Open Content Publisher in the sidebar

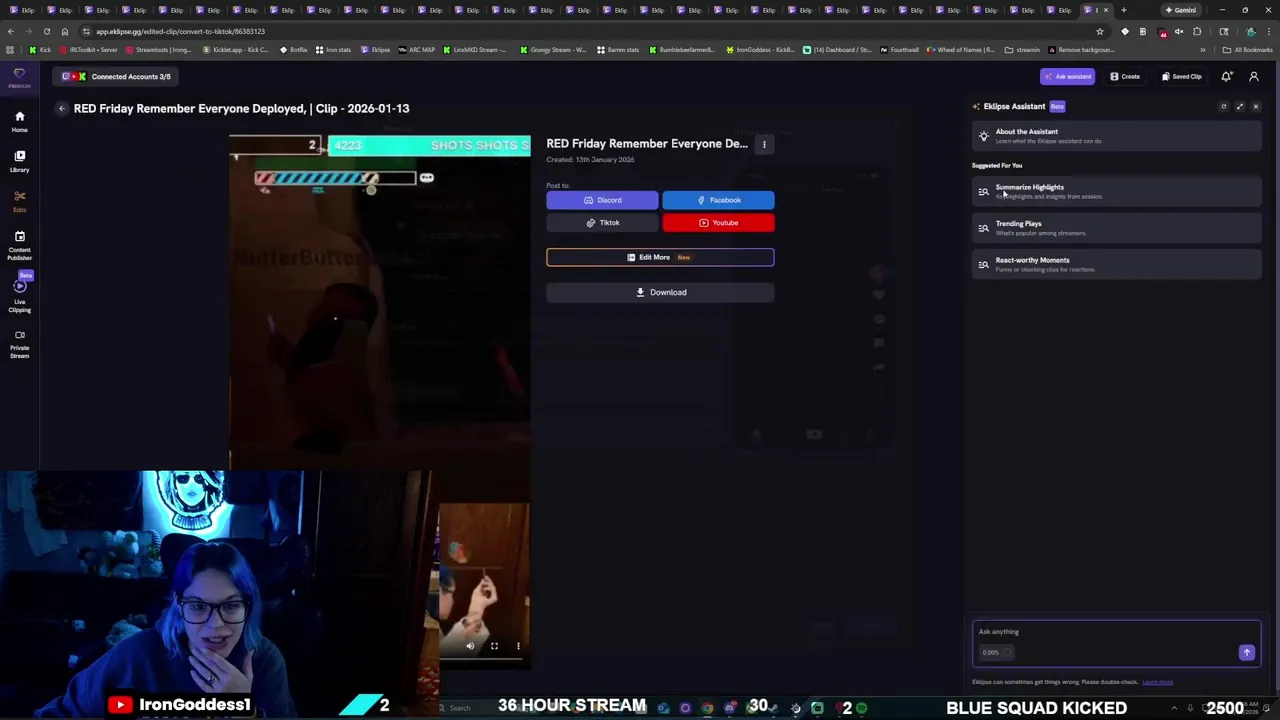19,246
